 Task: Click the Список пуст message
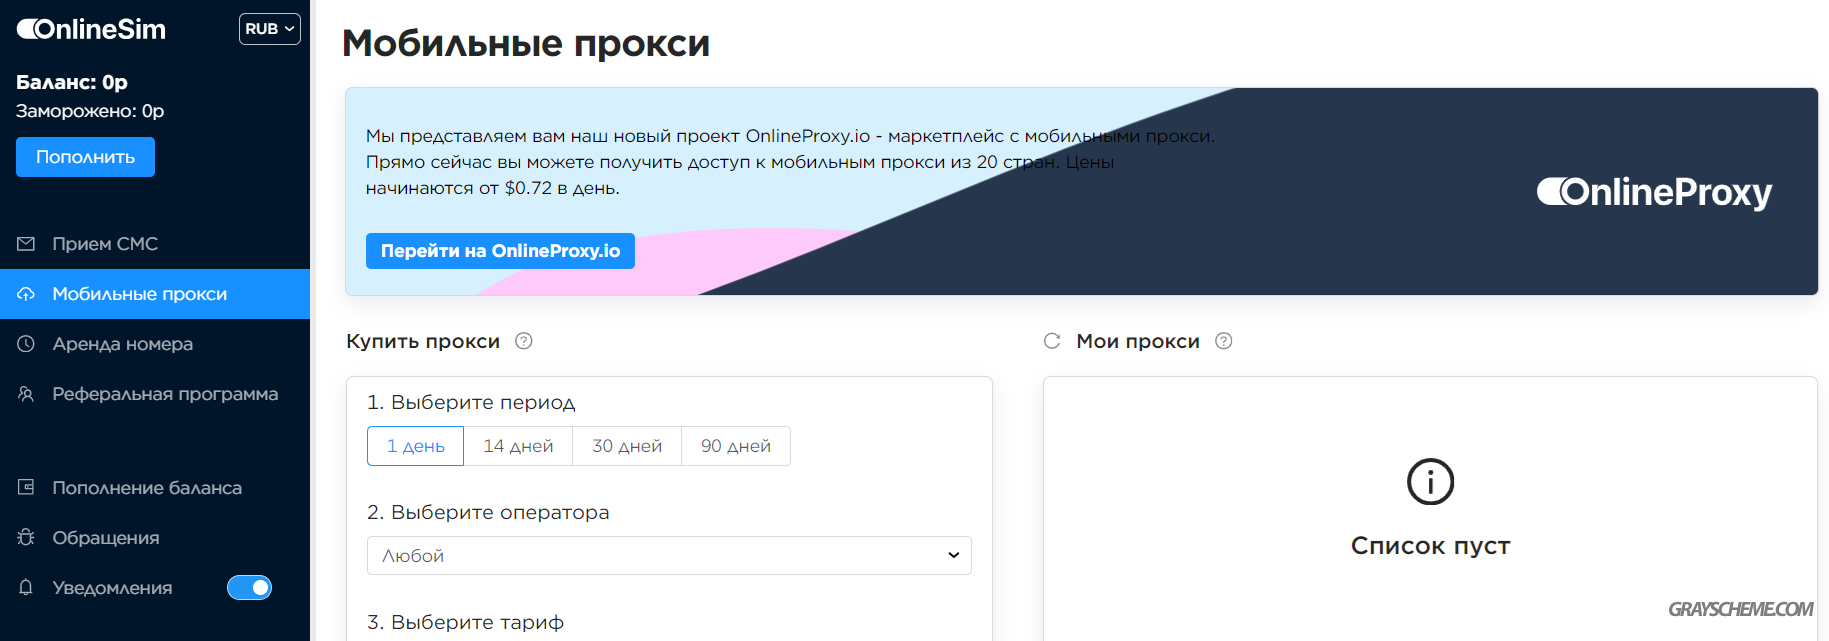click(1430, 545)
